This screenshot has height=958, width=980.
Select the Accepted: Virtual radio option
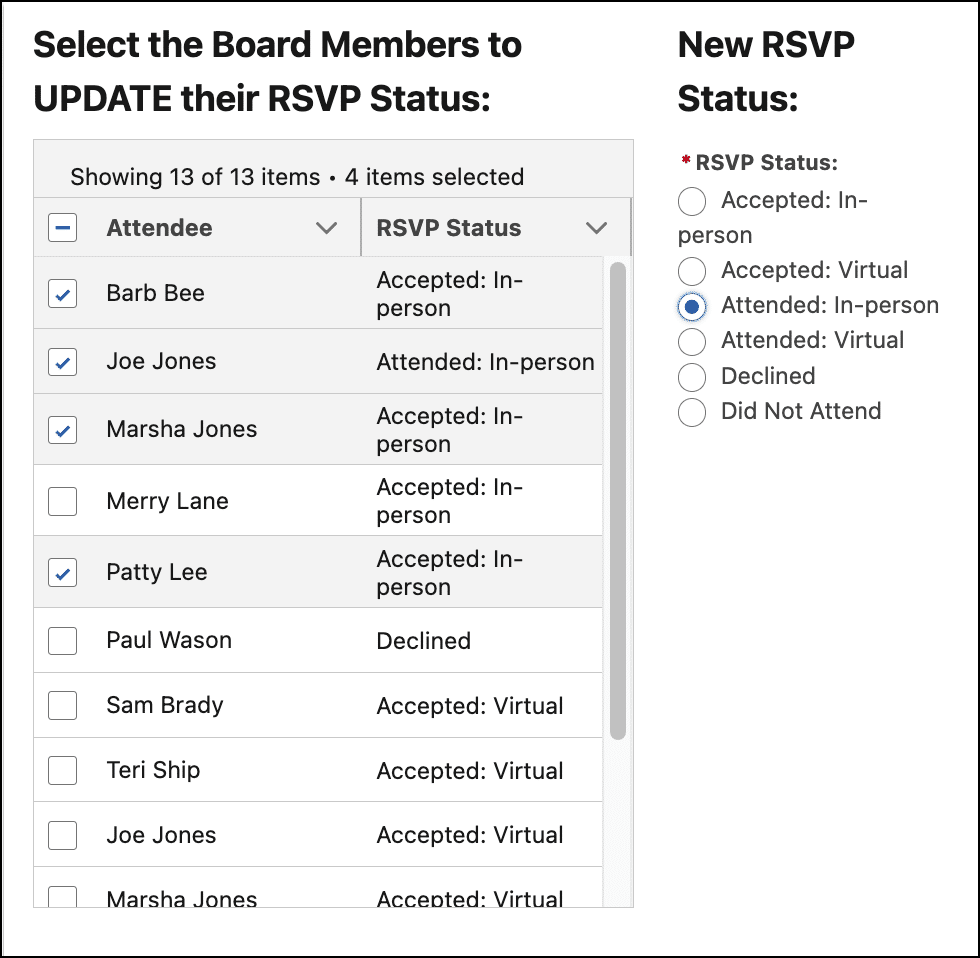(x=692, y=271)
